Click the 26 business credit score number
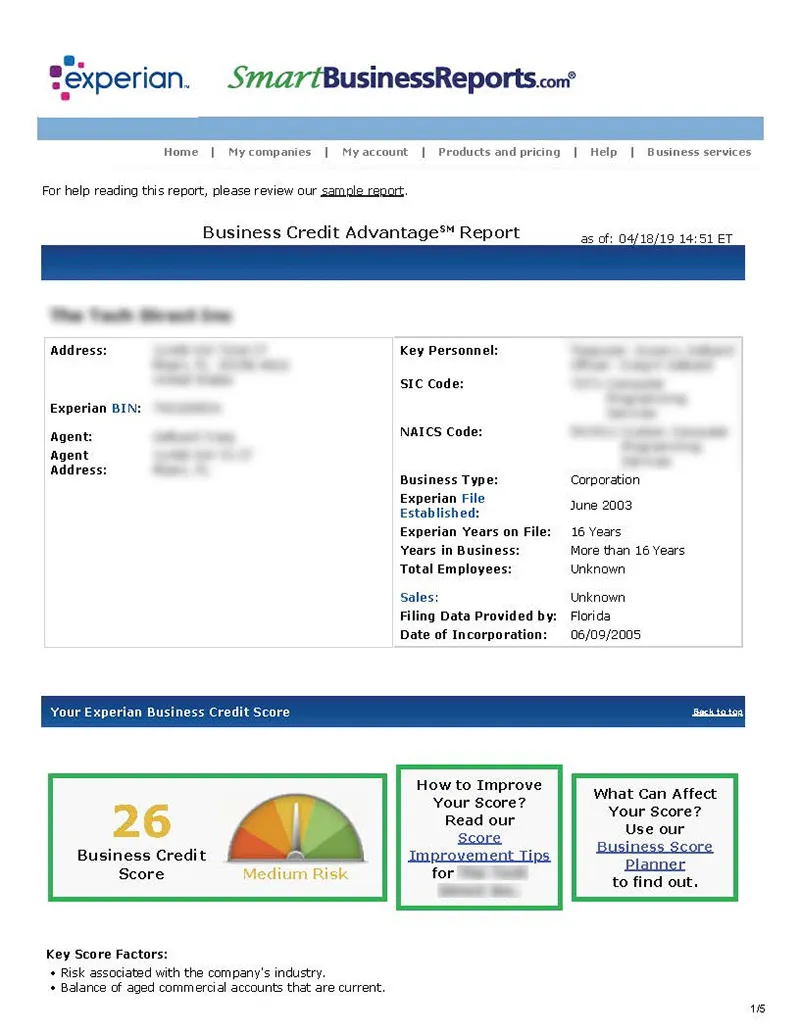The height and width of the screenshot is (1035, 800). (x=142, y=821)
